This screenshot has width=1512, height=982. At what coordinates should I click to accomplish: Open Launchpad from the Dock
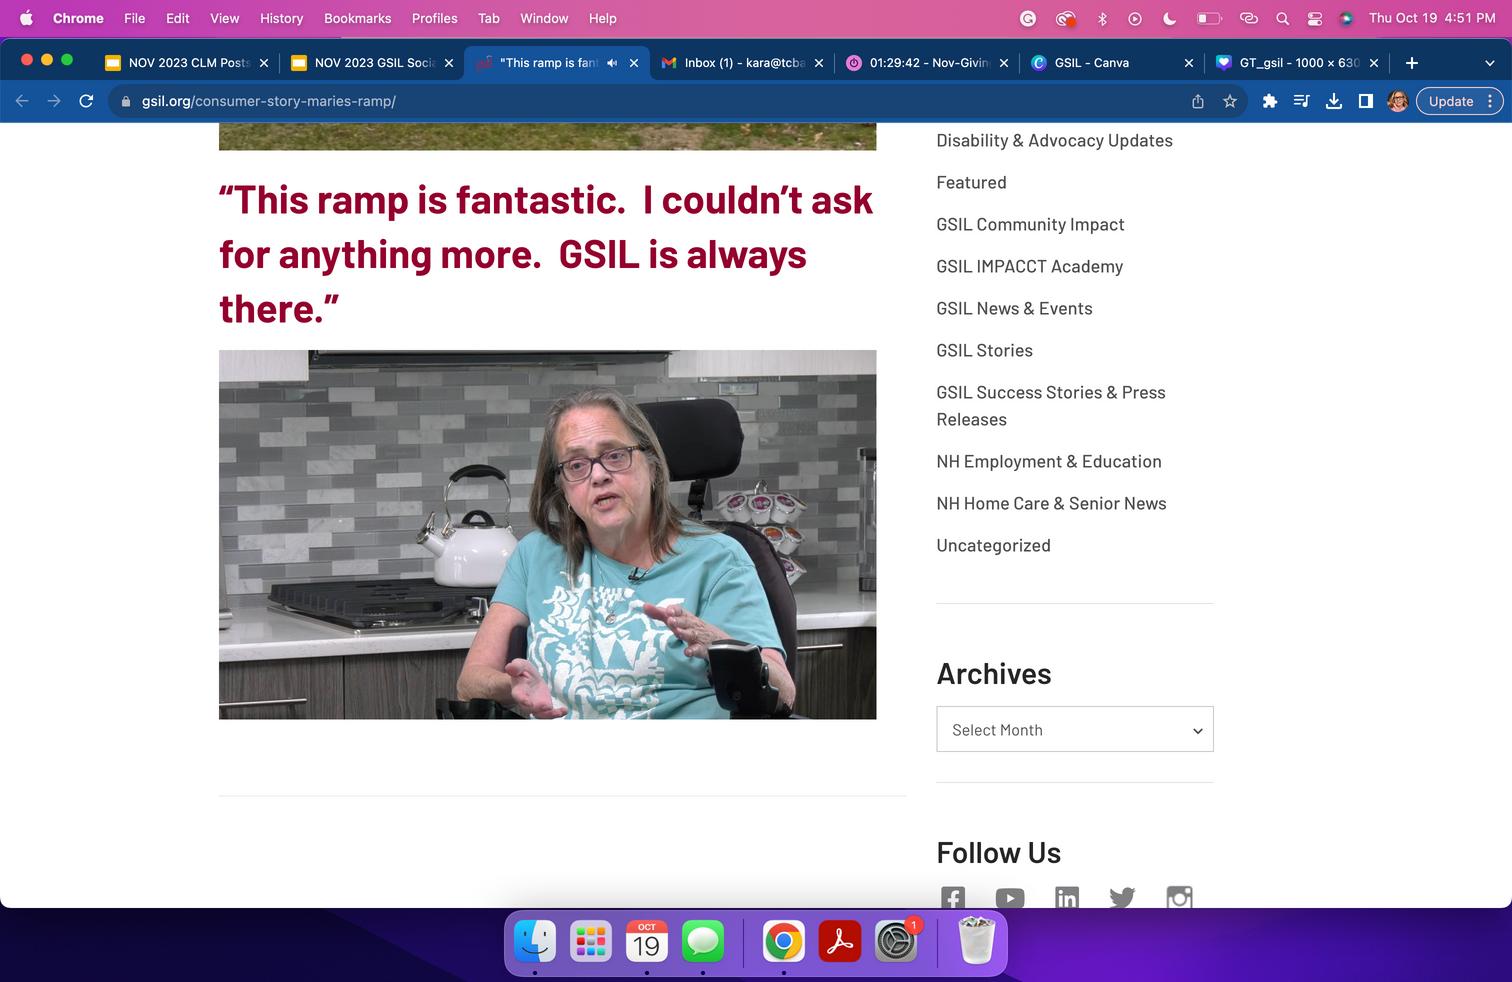[x=591, y=941]
